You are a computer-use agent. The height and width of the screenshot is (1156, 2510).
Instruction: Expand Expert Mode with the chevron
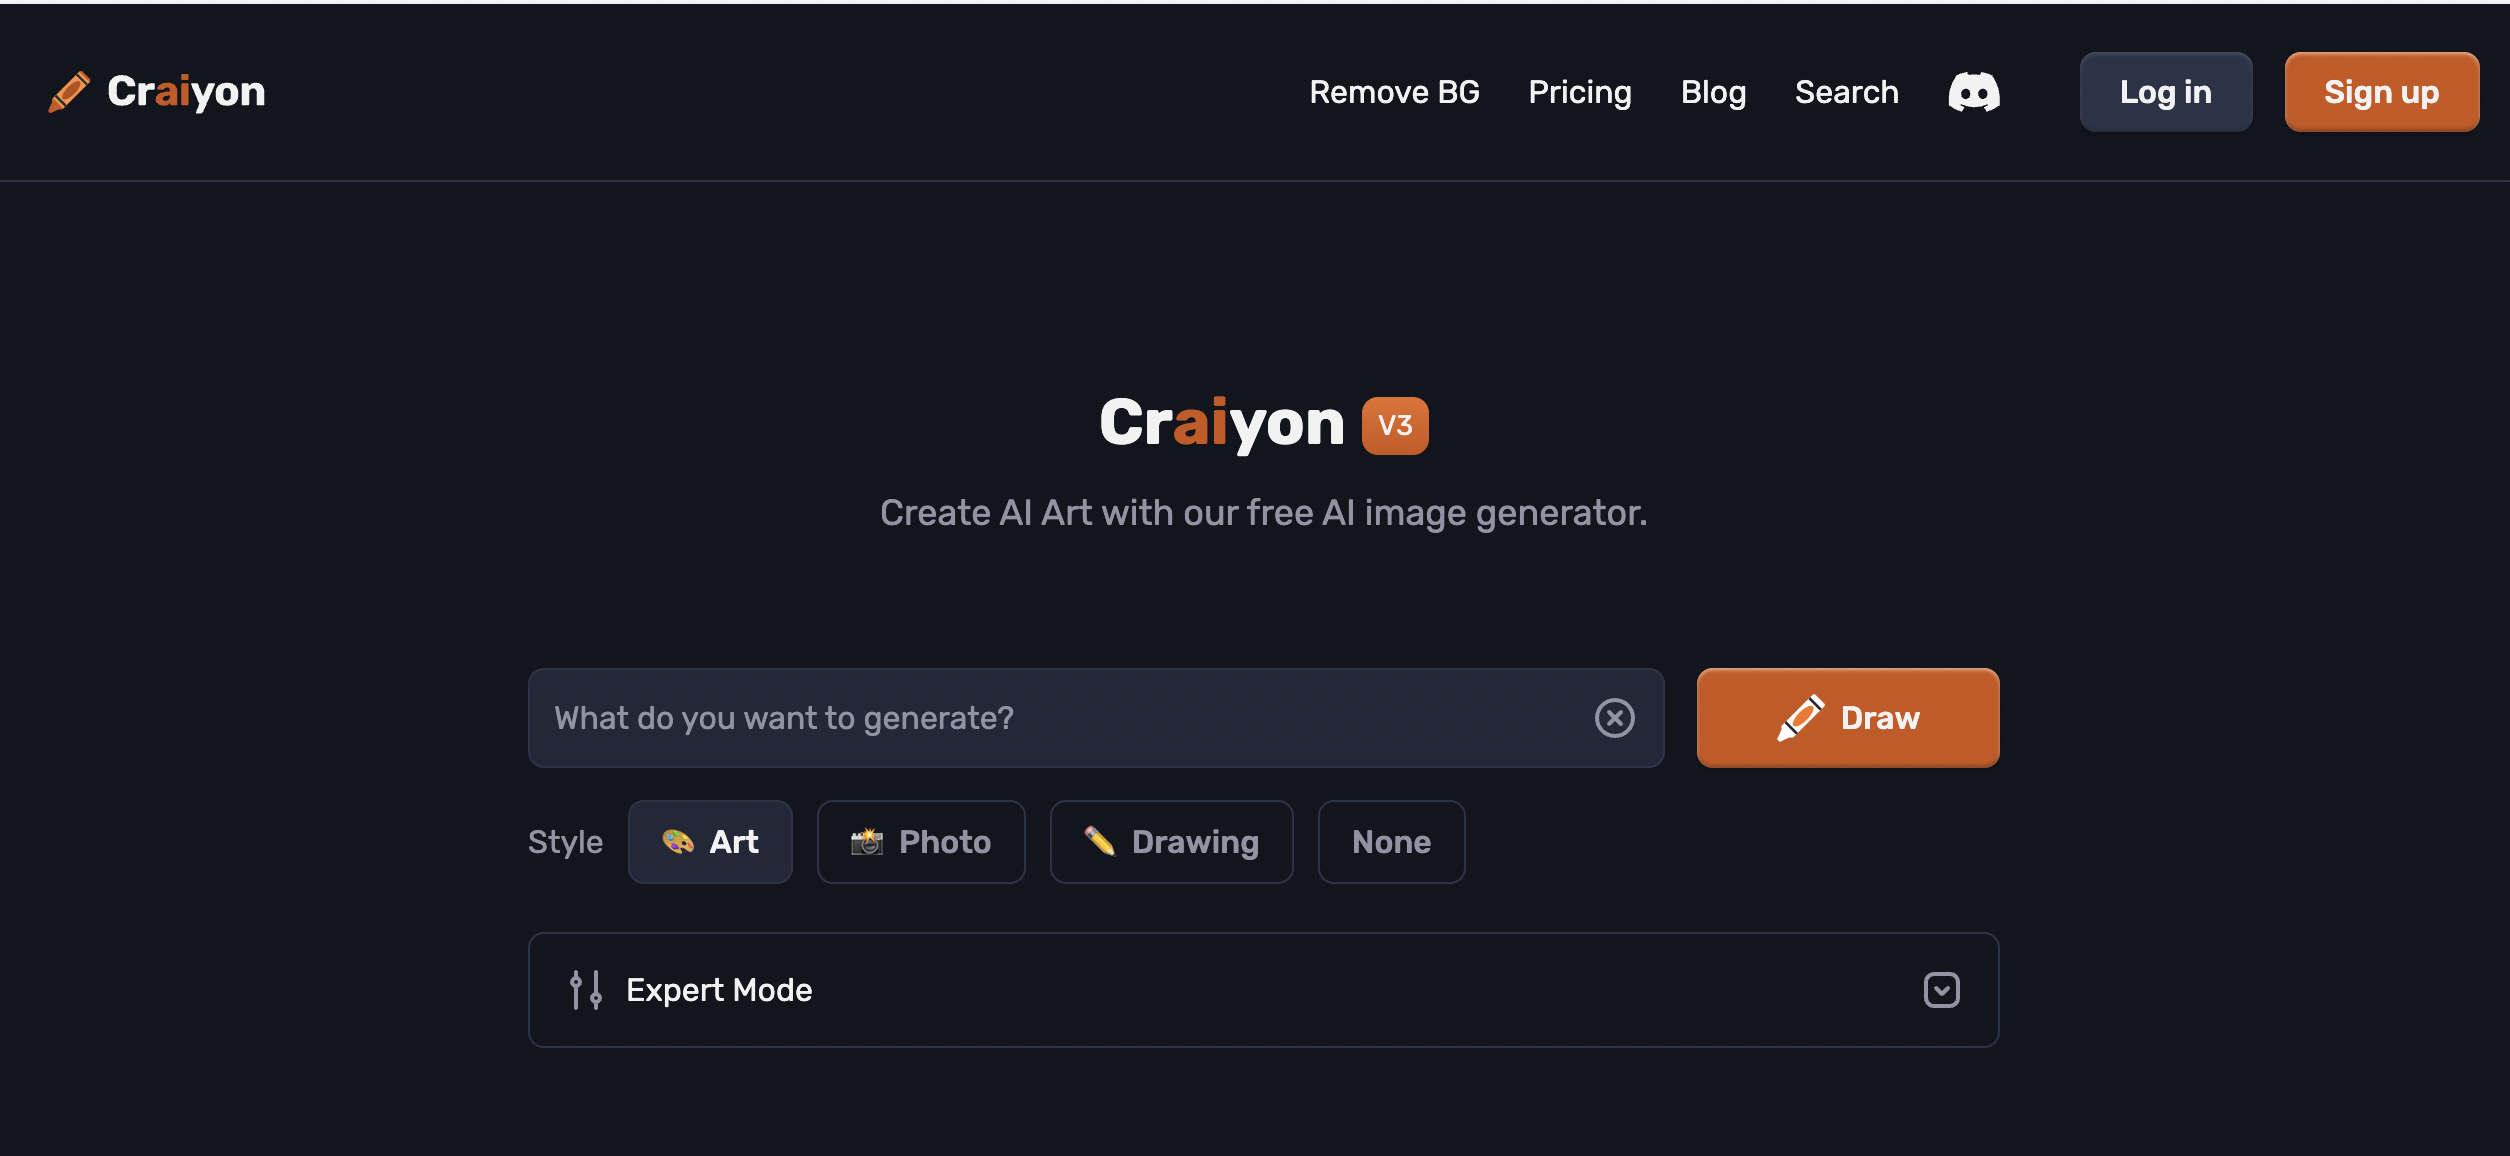(1941, 989)
